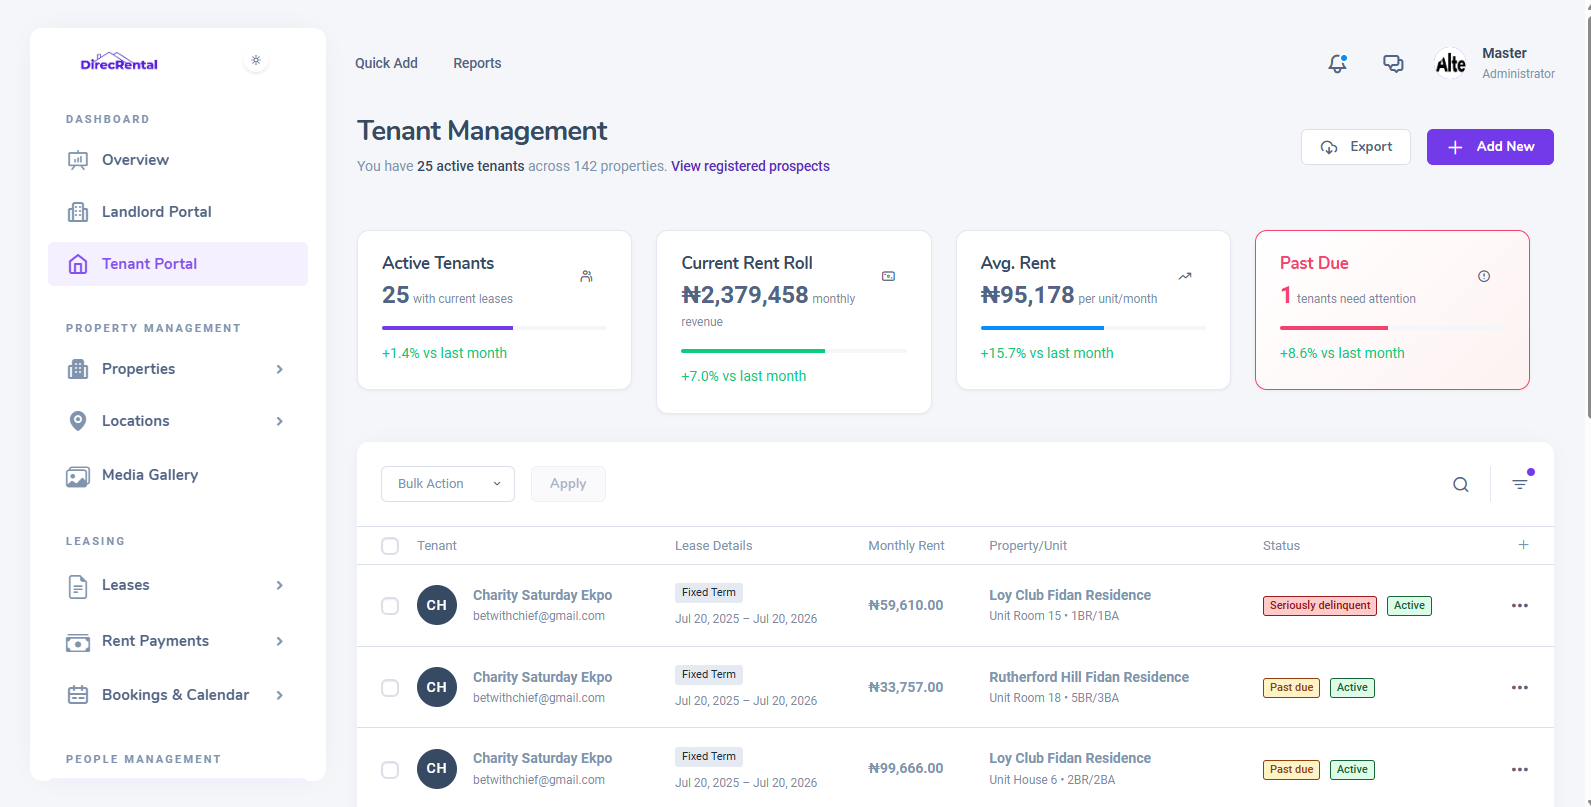
Task: Click the plus icon to add column
Action: (x=1523, y=545)
